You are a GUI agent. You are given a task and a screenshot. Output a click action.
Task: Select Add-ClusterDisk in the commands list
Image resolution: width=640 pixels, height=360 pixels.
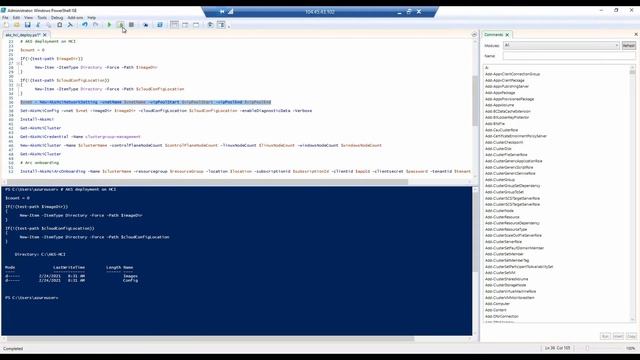pos(498,149)
